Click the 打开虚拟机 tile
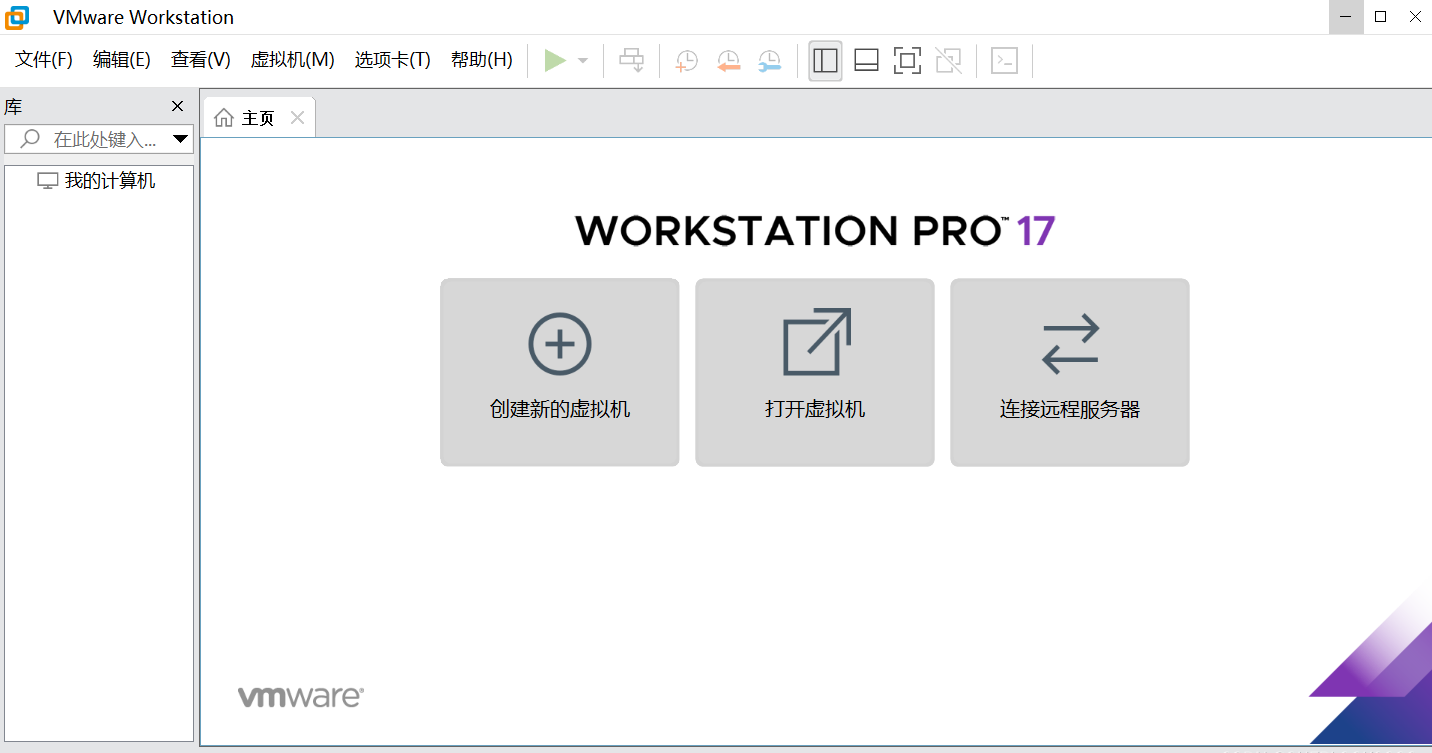This screenshot has width=1432, height=753. click(815, 372)
